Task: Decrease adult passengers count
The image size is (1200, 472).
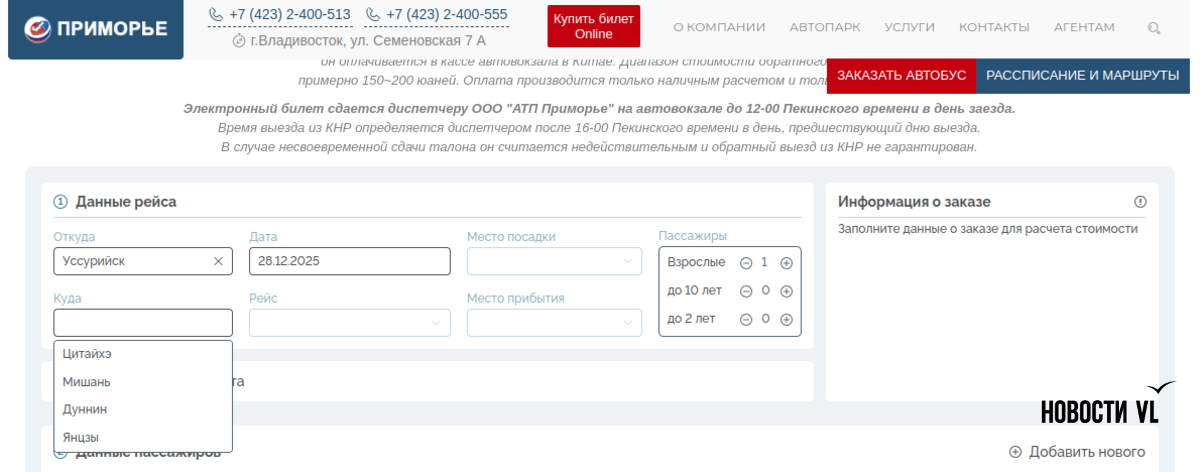Action: coord(745,263)
